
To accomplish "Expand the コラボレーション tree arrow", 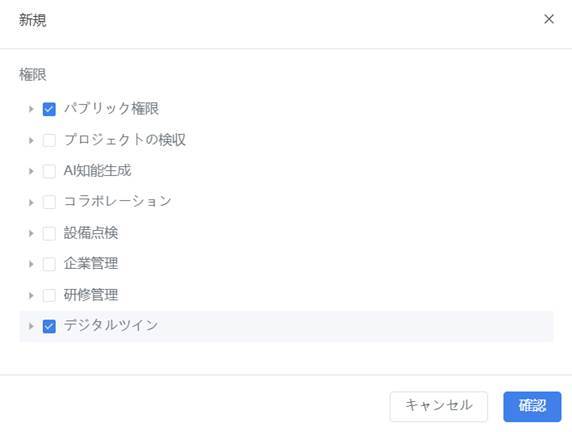I will (31, 202).
